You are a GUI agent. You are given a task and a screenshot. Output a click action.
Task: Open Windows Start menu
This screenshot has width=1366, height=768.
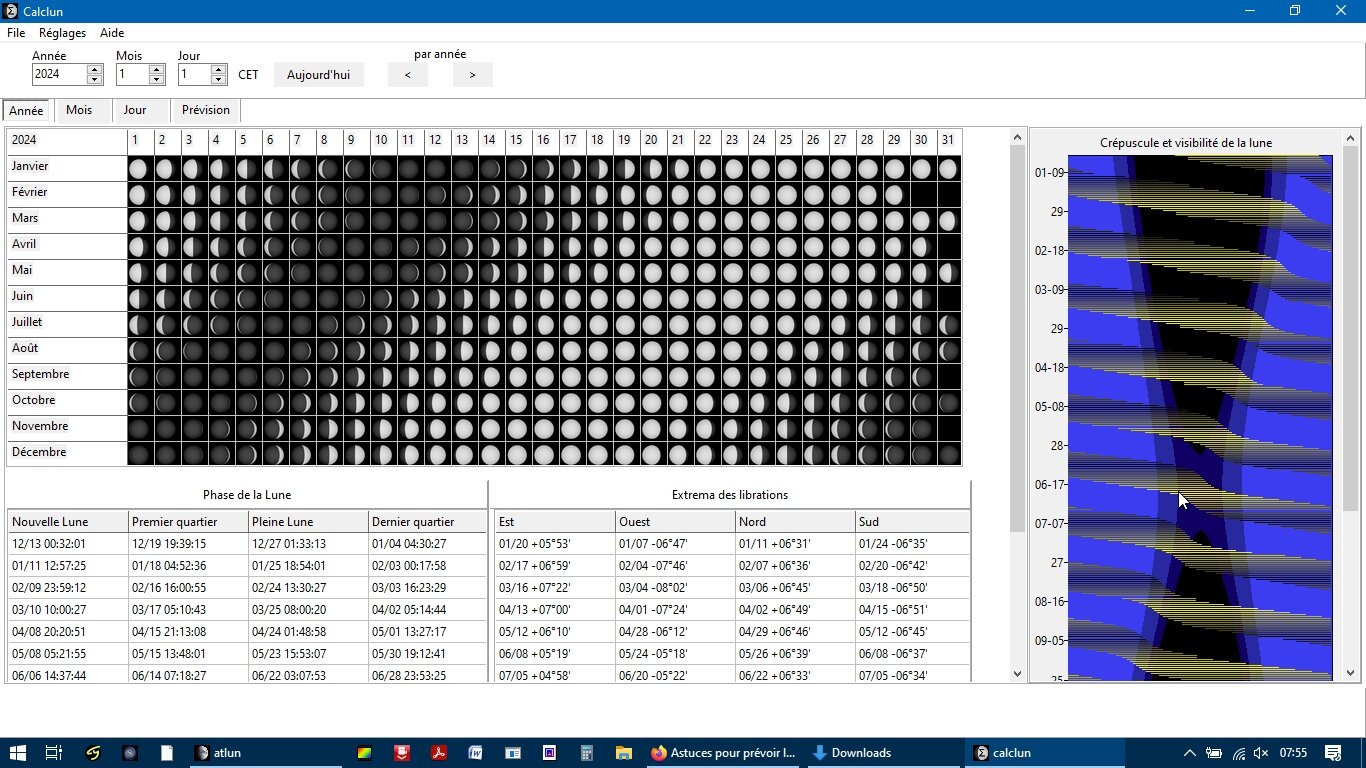tap(17, 753)
